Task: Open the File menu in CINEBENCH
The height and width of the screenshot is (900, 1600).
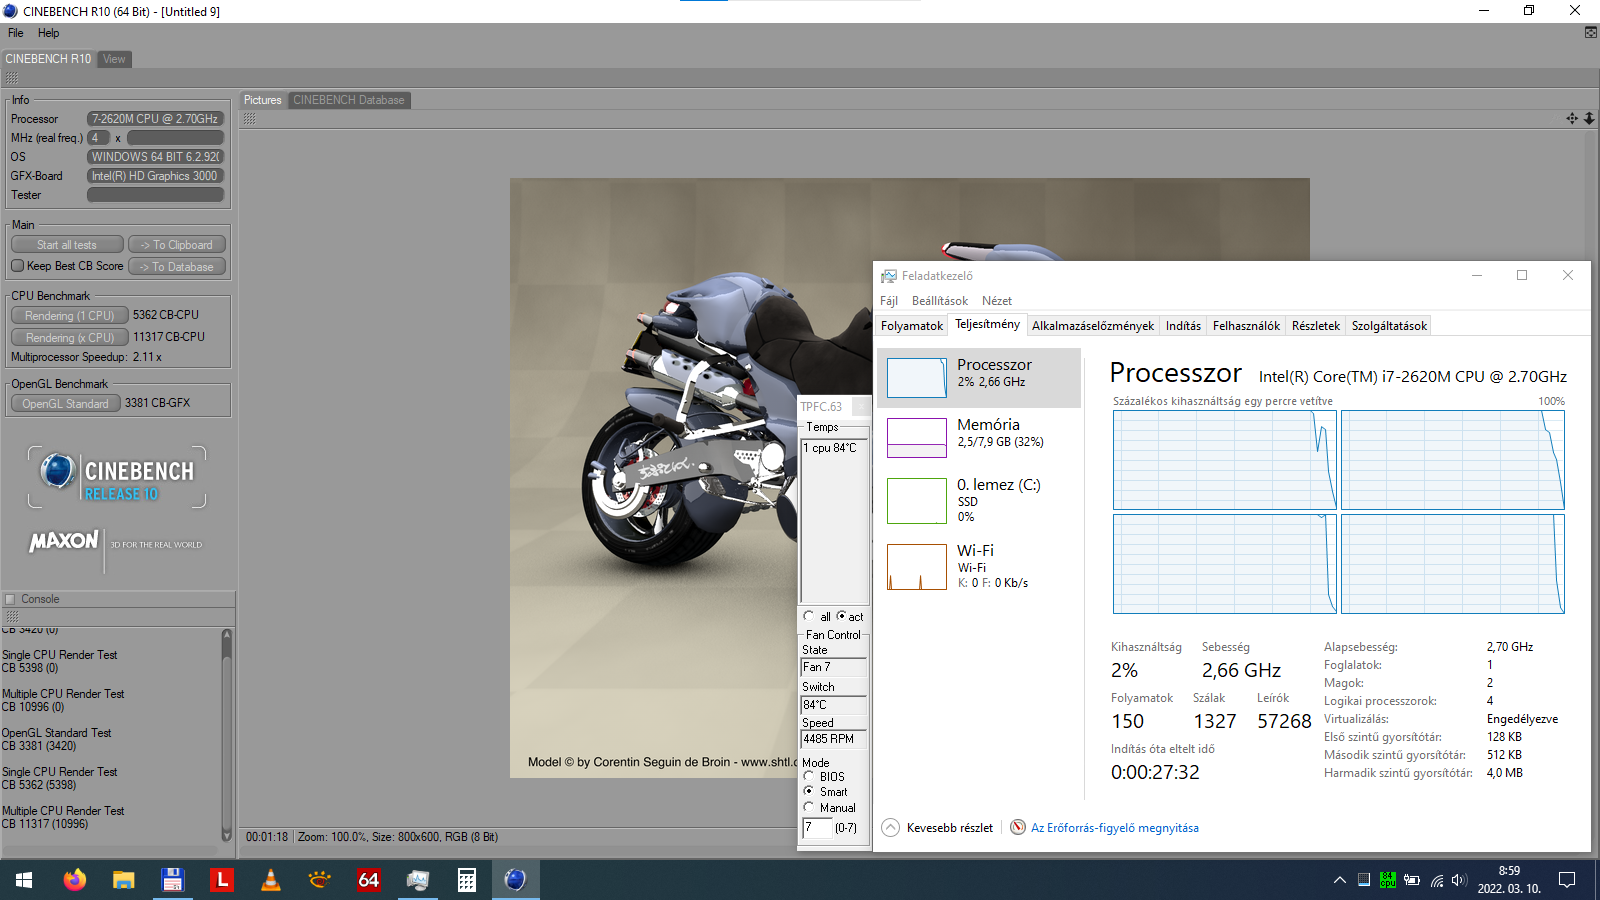Action: 16,33
